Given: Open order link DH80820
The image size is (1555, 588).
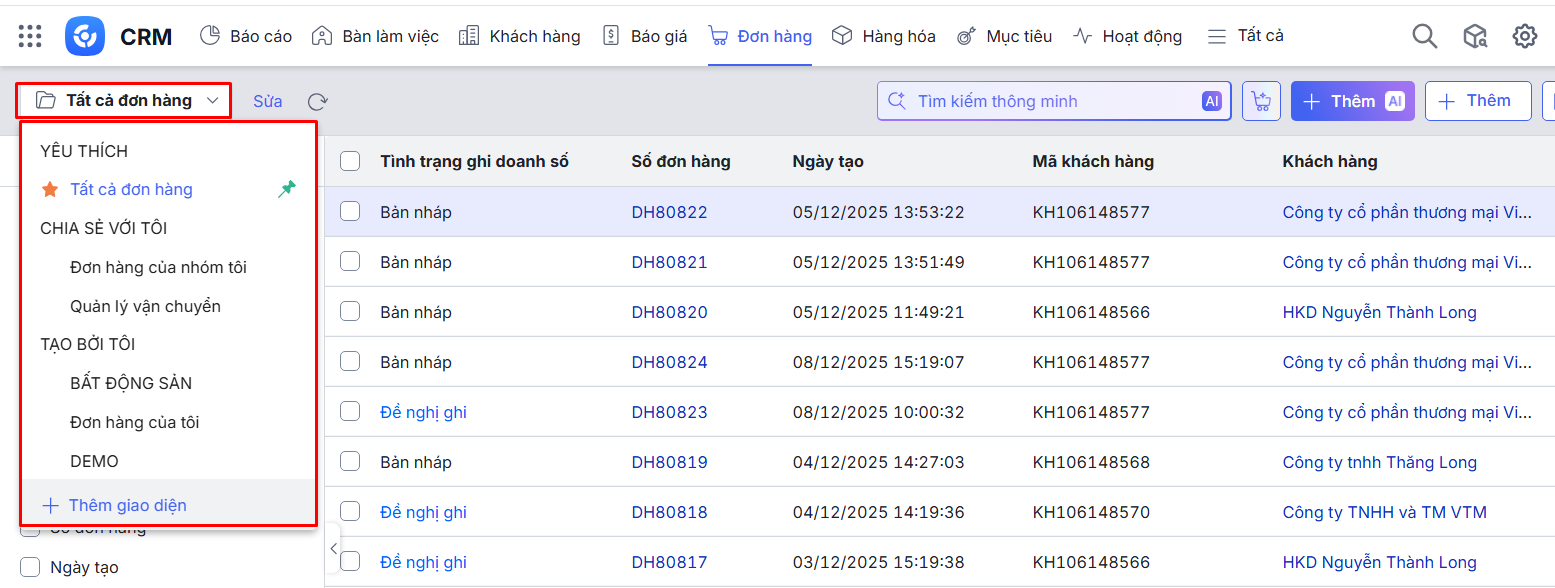Looking at the screenshot, I should 669,312.
